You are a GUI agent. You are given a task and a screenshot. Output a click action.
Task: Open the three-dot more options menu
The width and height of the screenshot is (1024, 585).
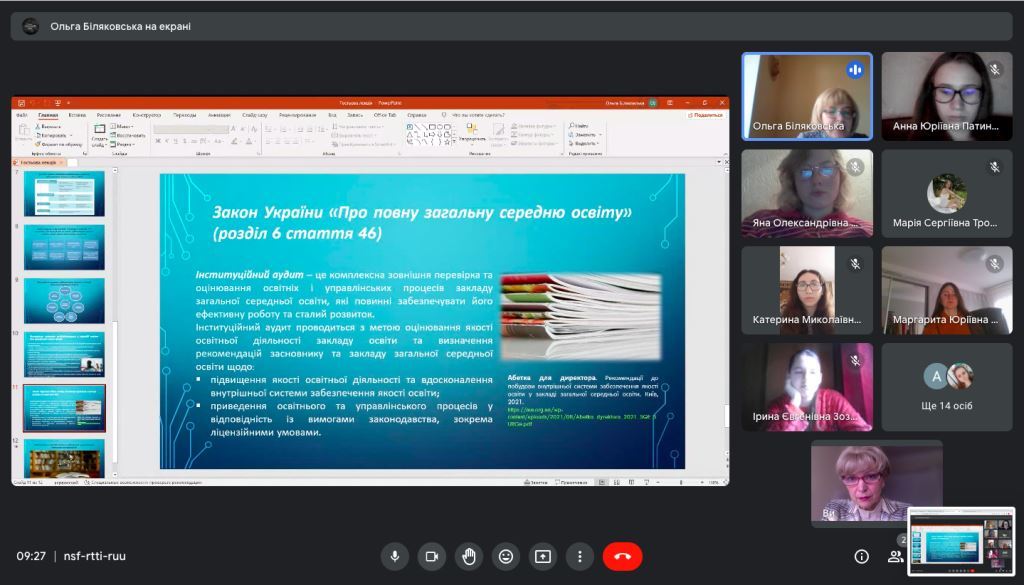[x=580, y=556]
